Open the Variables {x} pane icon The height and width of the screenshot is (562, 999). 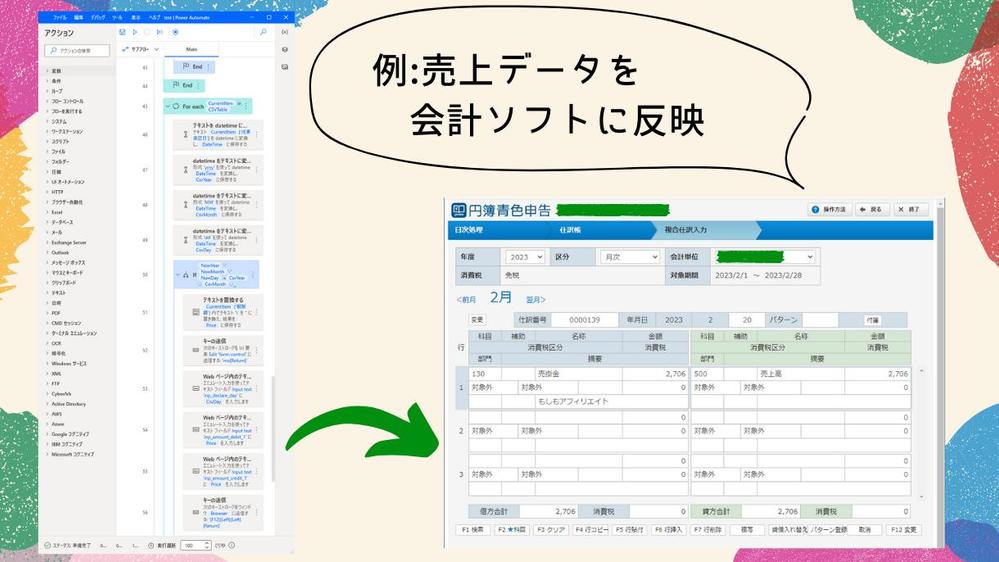click(x=285, y=32)
